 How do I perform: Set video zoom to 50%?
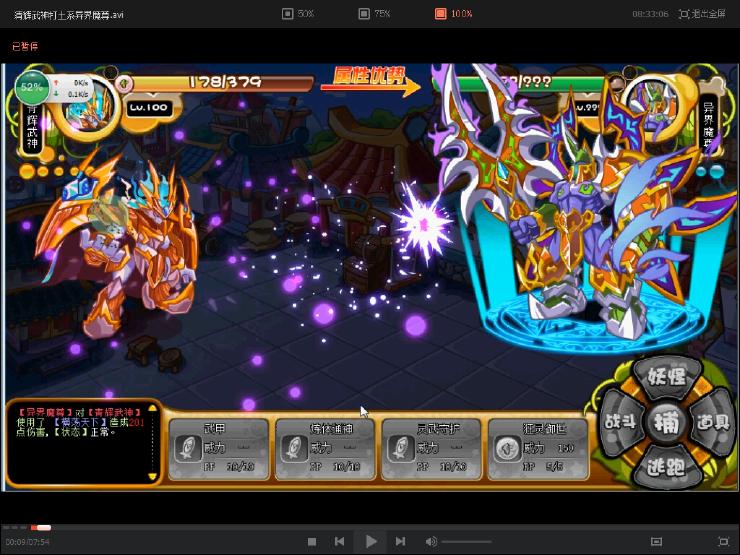coord(298,14)
